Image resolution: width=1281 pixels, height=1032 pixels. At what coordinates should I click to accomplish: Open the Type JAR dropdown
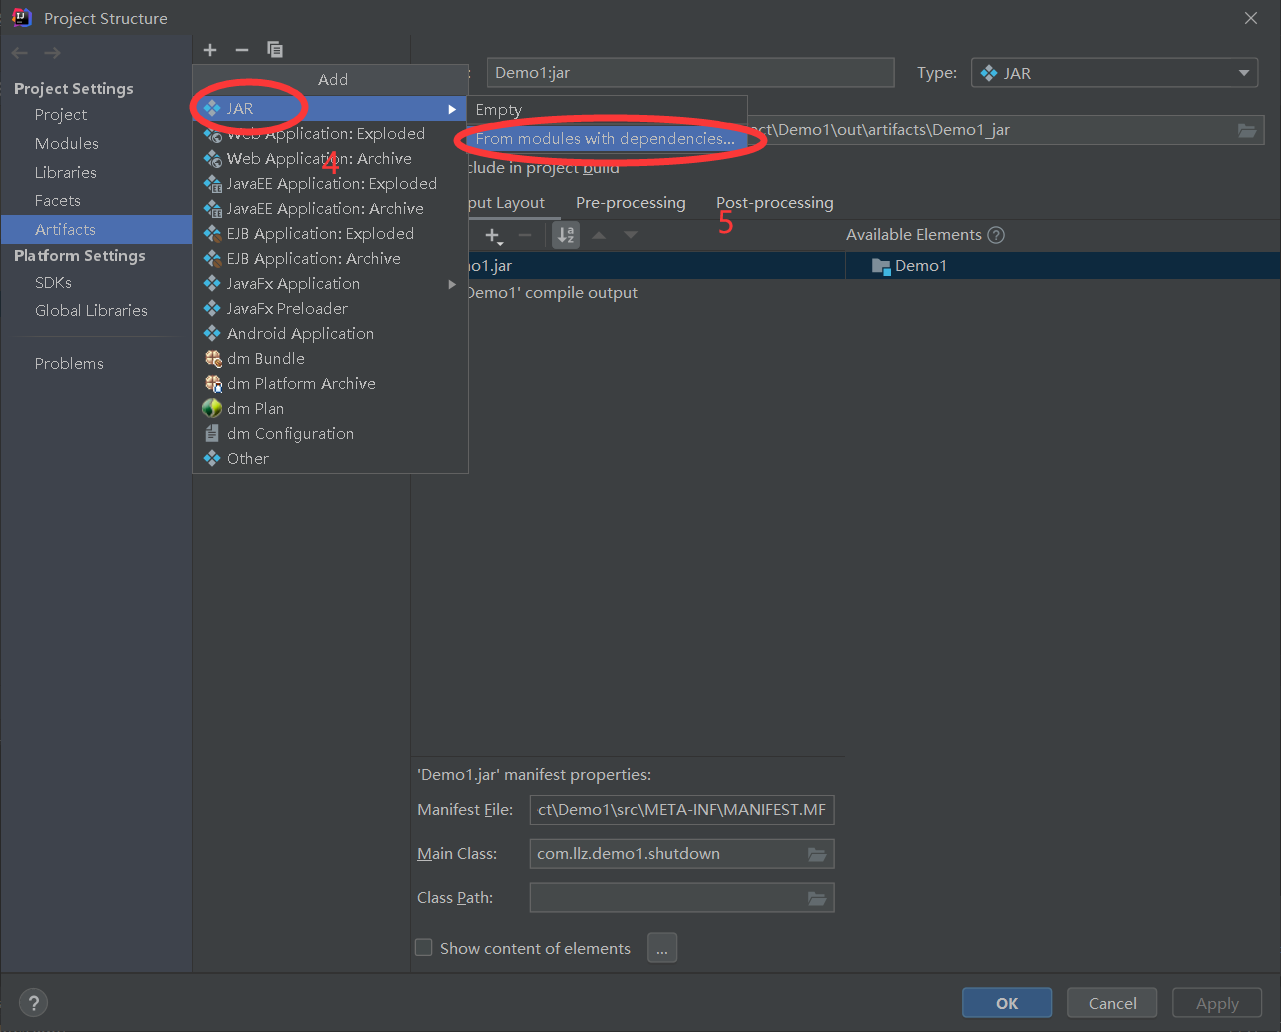(1115, 73)
